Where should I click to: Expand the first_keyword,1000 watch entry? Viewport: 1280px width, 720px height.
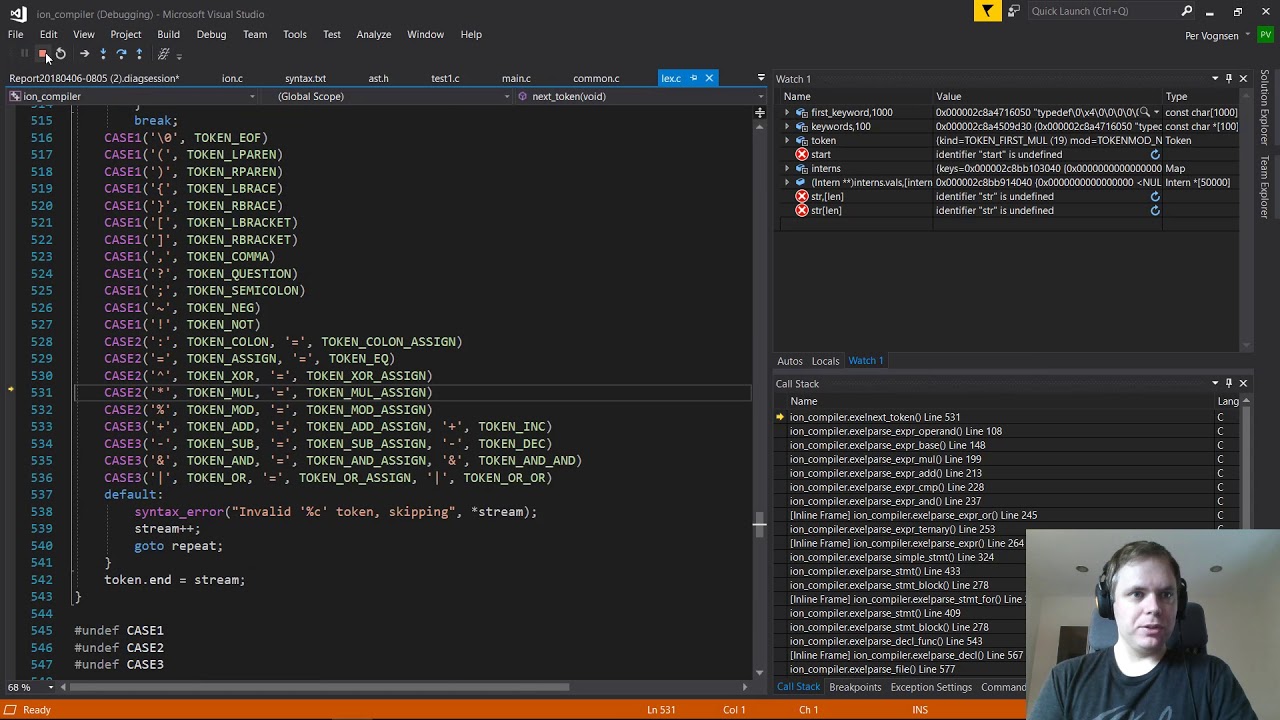click(x=787, y=113)
